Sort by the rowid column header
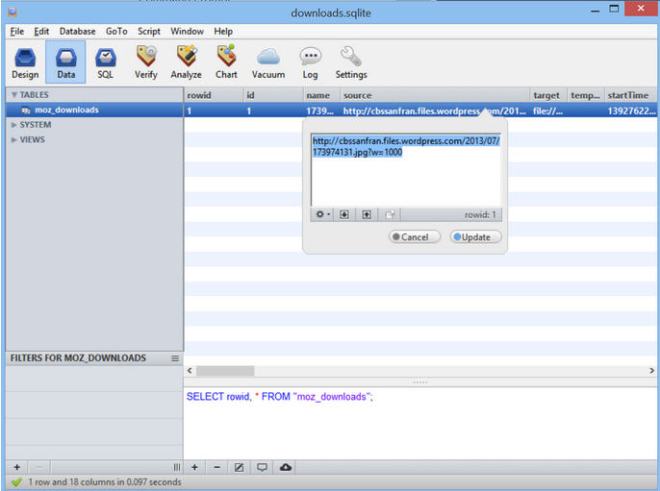660x491 pixels. (213, 95)
